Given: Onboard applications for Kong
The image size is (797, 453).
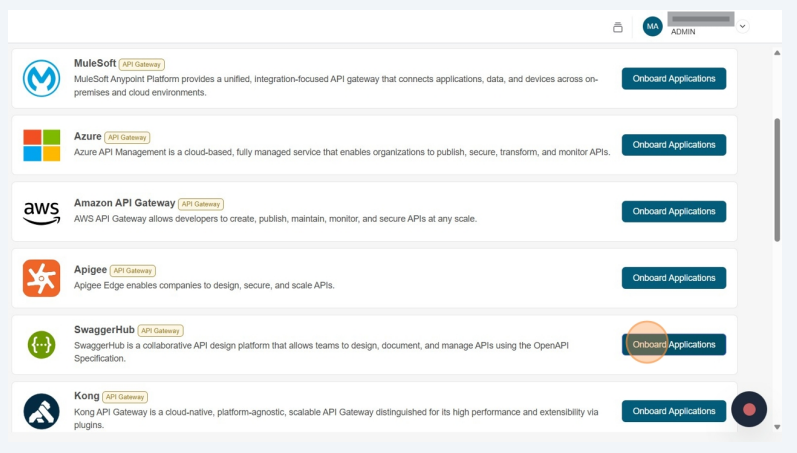Looking at the screenshot, I should tap(673, 411).
